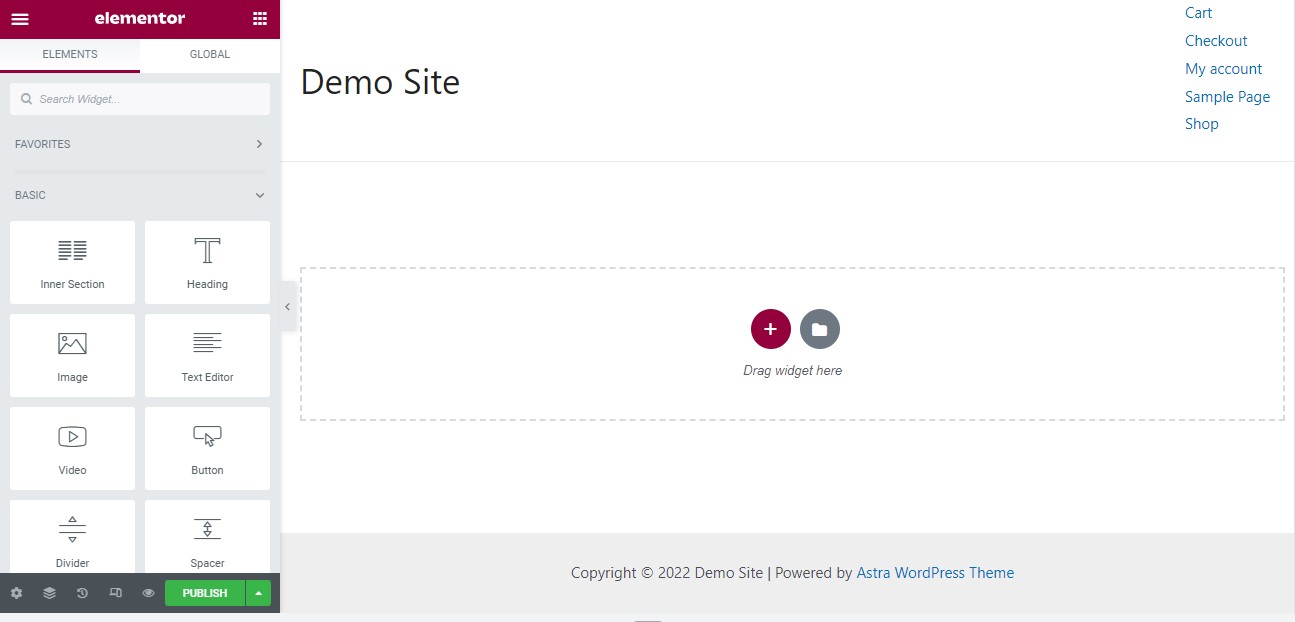Open save options arrow beside Publish
Screen dimensions: 1295x622
click(258, 593)
